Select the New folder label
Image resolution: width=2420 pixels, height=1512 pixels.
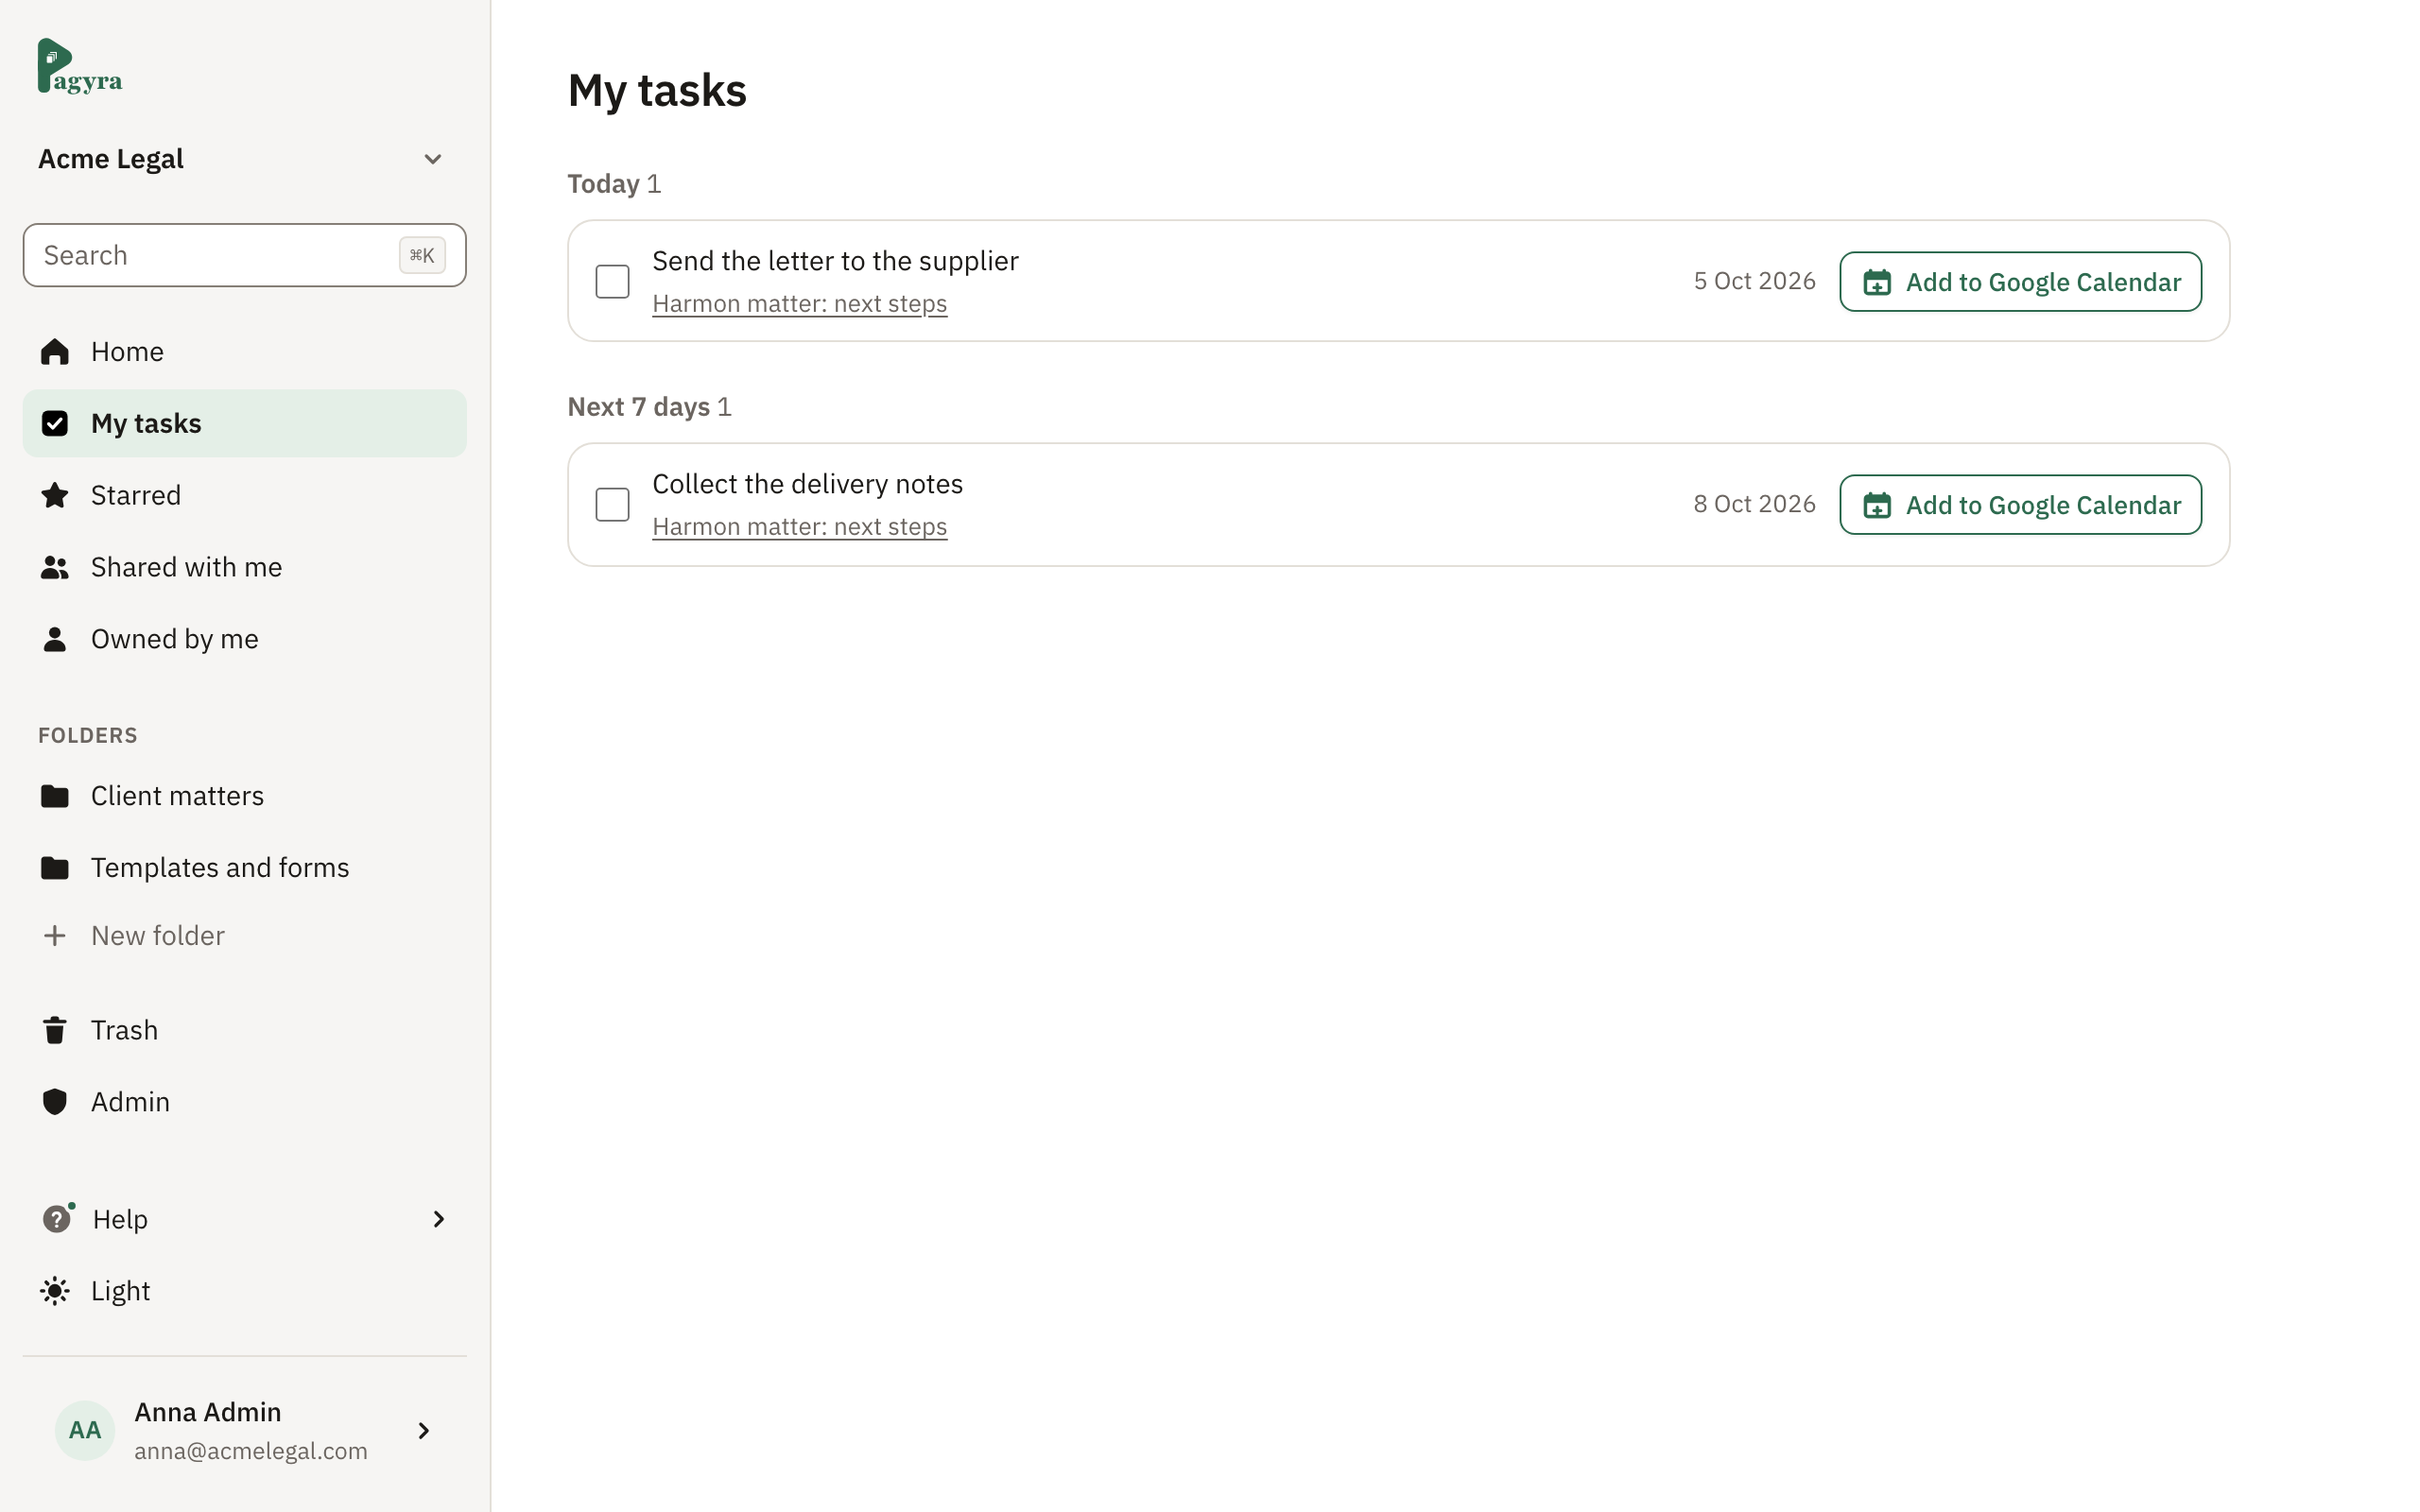point(158,936)
